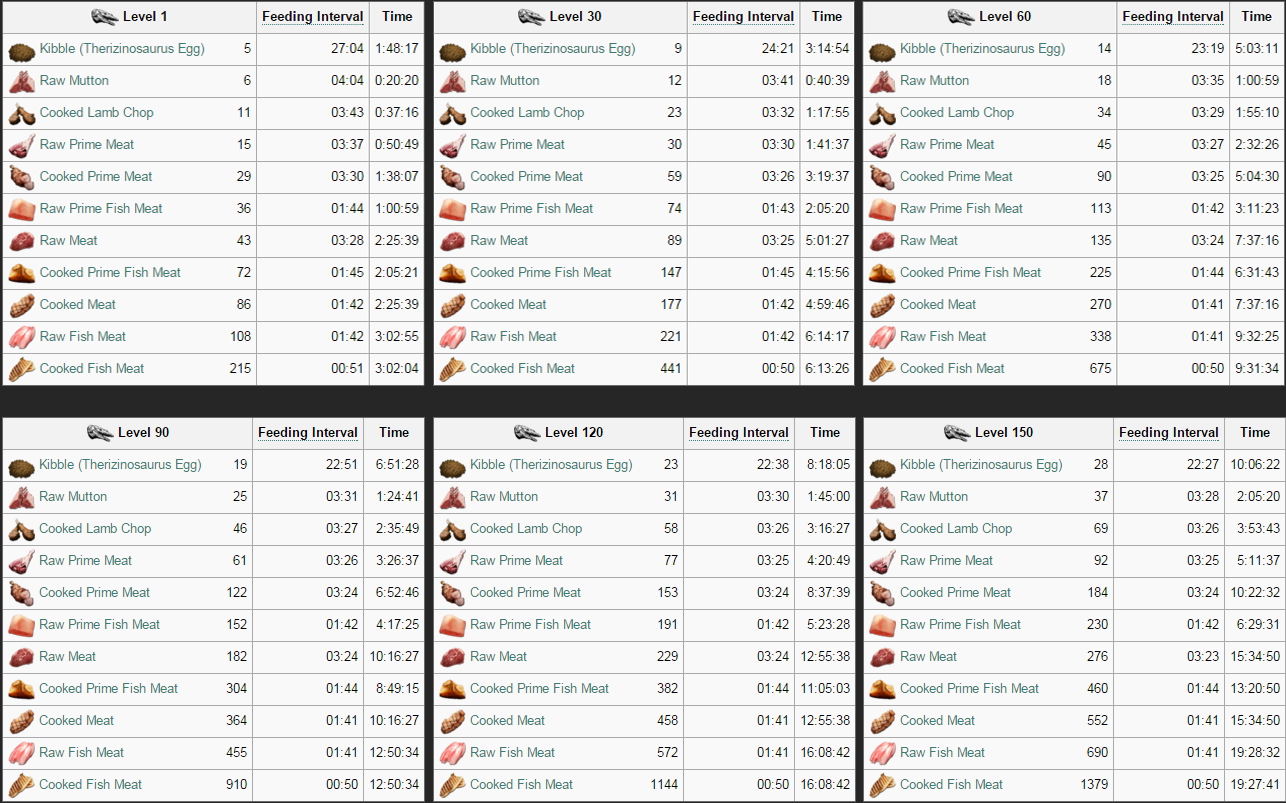Click the creature icon beside Level 60 header

coord(961,17)
